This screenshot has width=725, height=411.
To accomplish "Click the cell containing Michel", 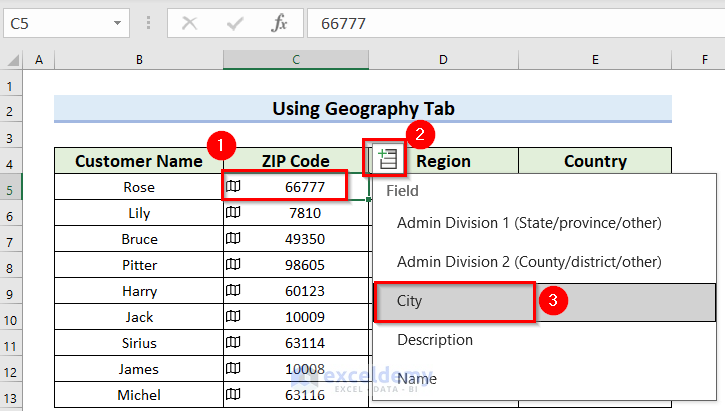I will pyautogui.click(x=139, y=395).
